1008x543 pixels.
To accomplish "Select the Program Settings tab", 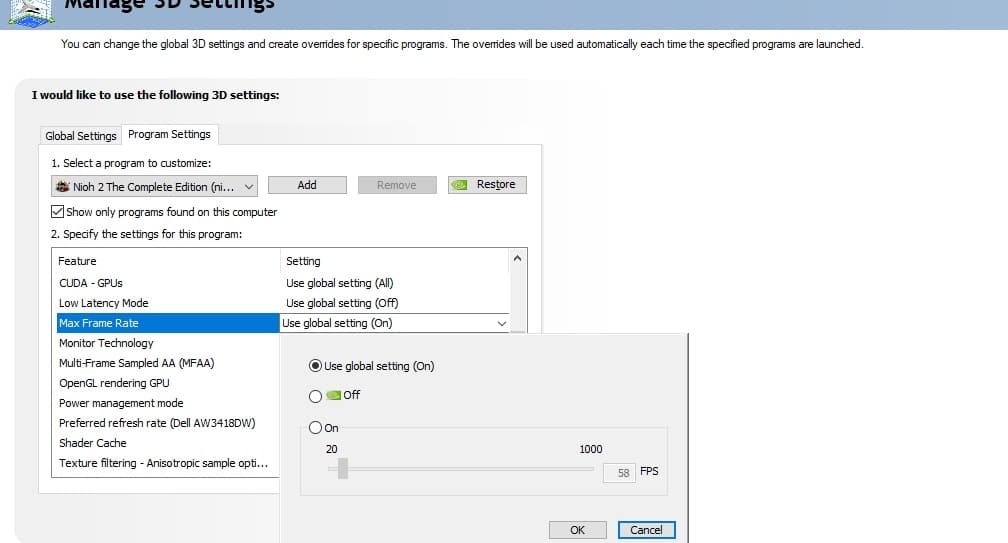I will [169, 134].
